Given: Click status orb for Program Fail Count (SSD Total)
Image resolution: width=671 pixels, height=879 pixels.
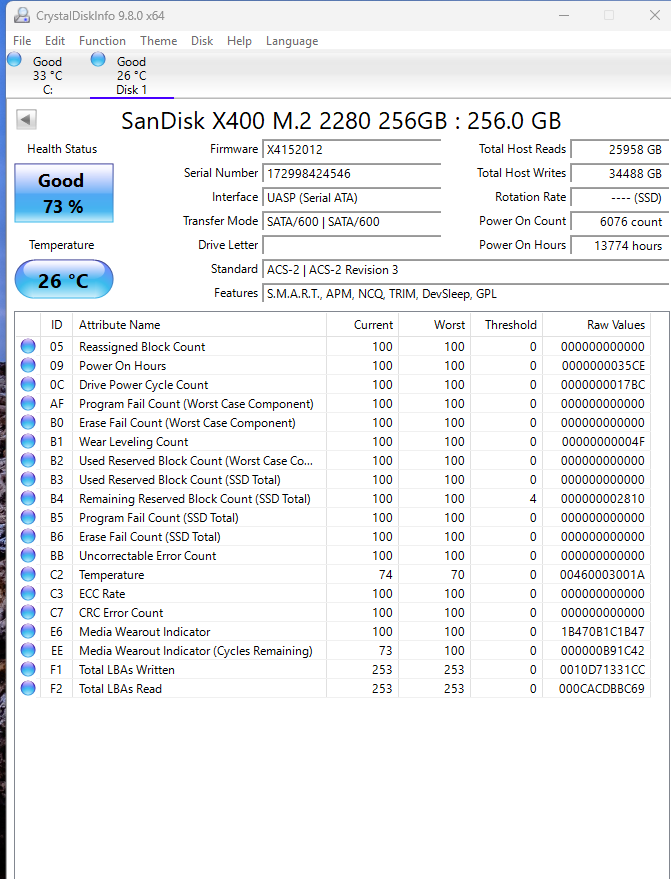Looking at the screenshot, I should (x=28, y=517).
